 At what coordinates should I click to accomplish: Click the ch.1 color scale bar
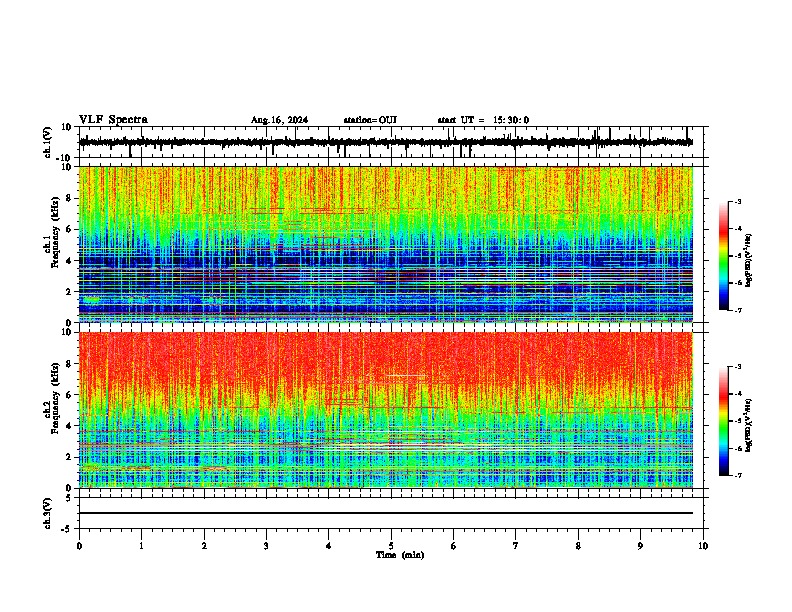coord(723,256)
